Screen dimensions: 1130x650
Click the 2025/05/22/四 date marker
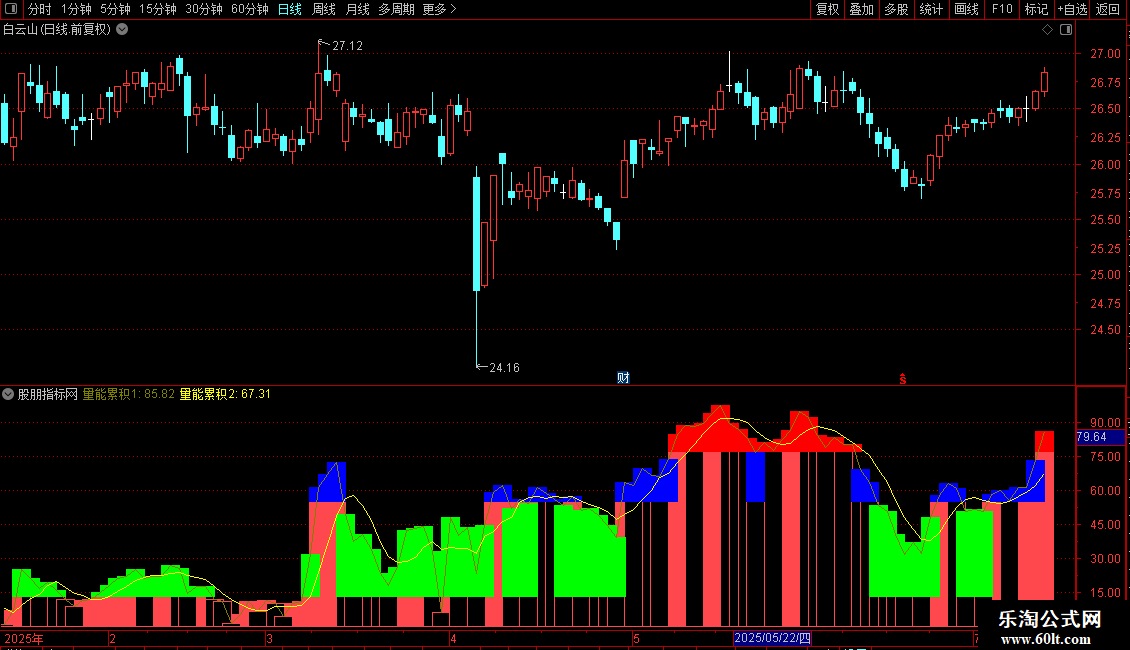tap(773, 638)
